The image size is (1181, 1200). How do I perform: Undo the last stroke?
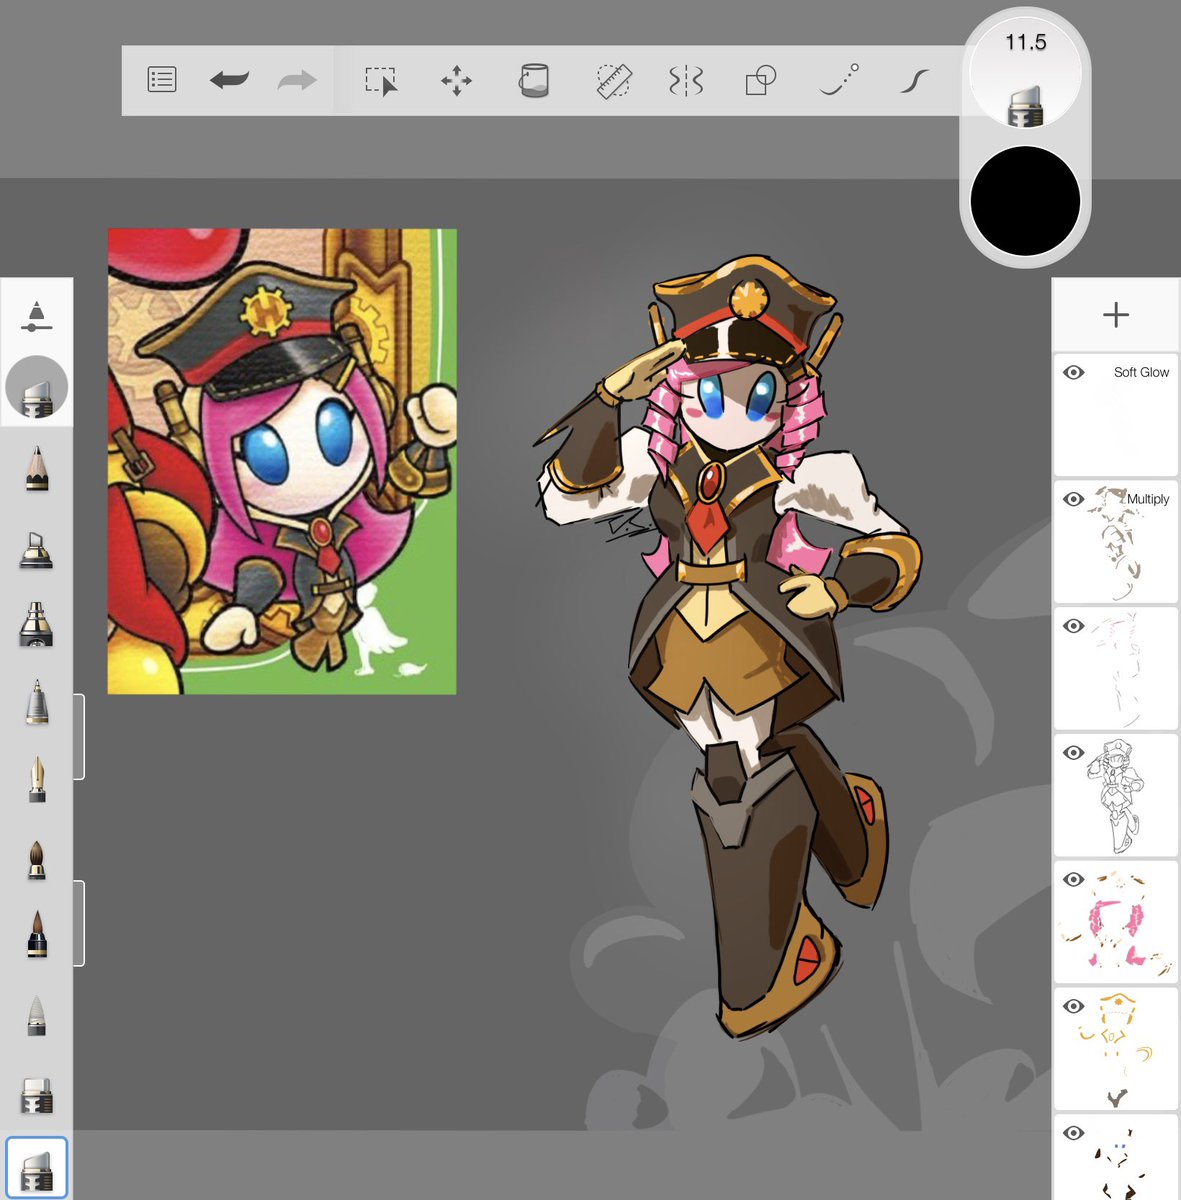click(229, 80)
